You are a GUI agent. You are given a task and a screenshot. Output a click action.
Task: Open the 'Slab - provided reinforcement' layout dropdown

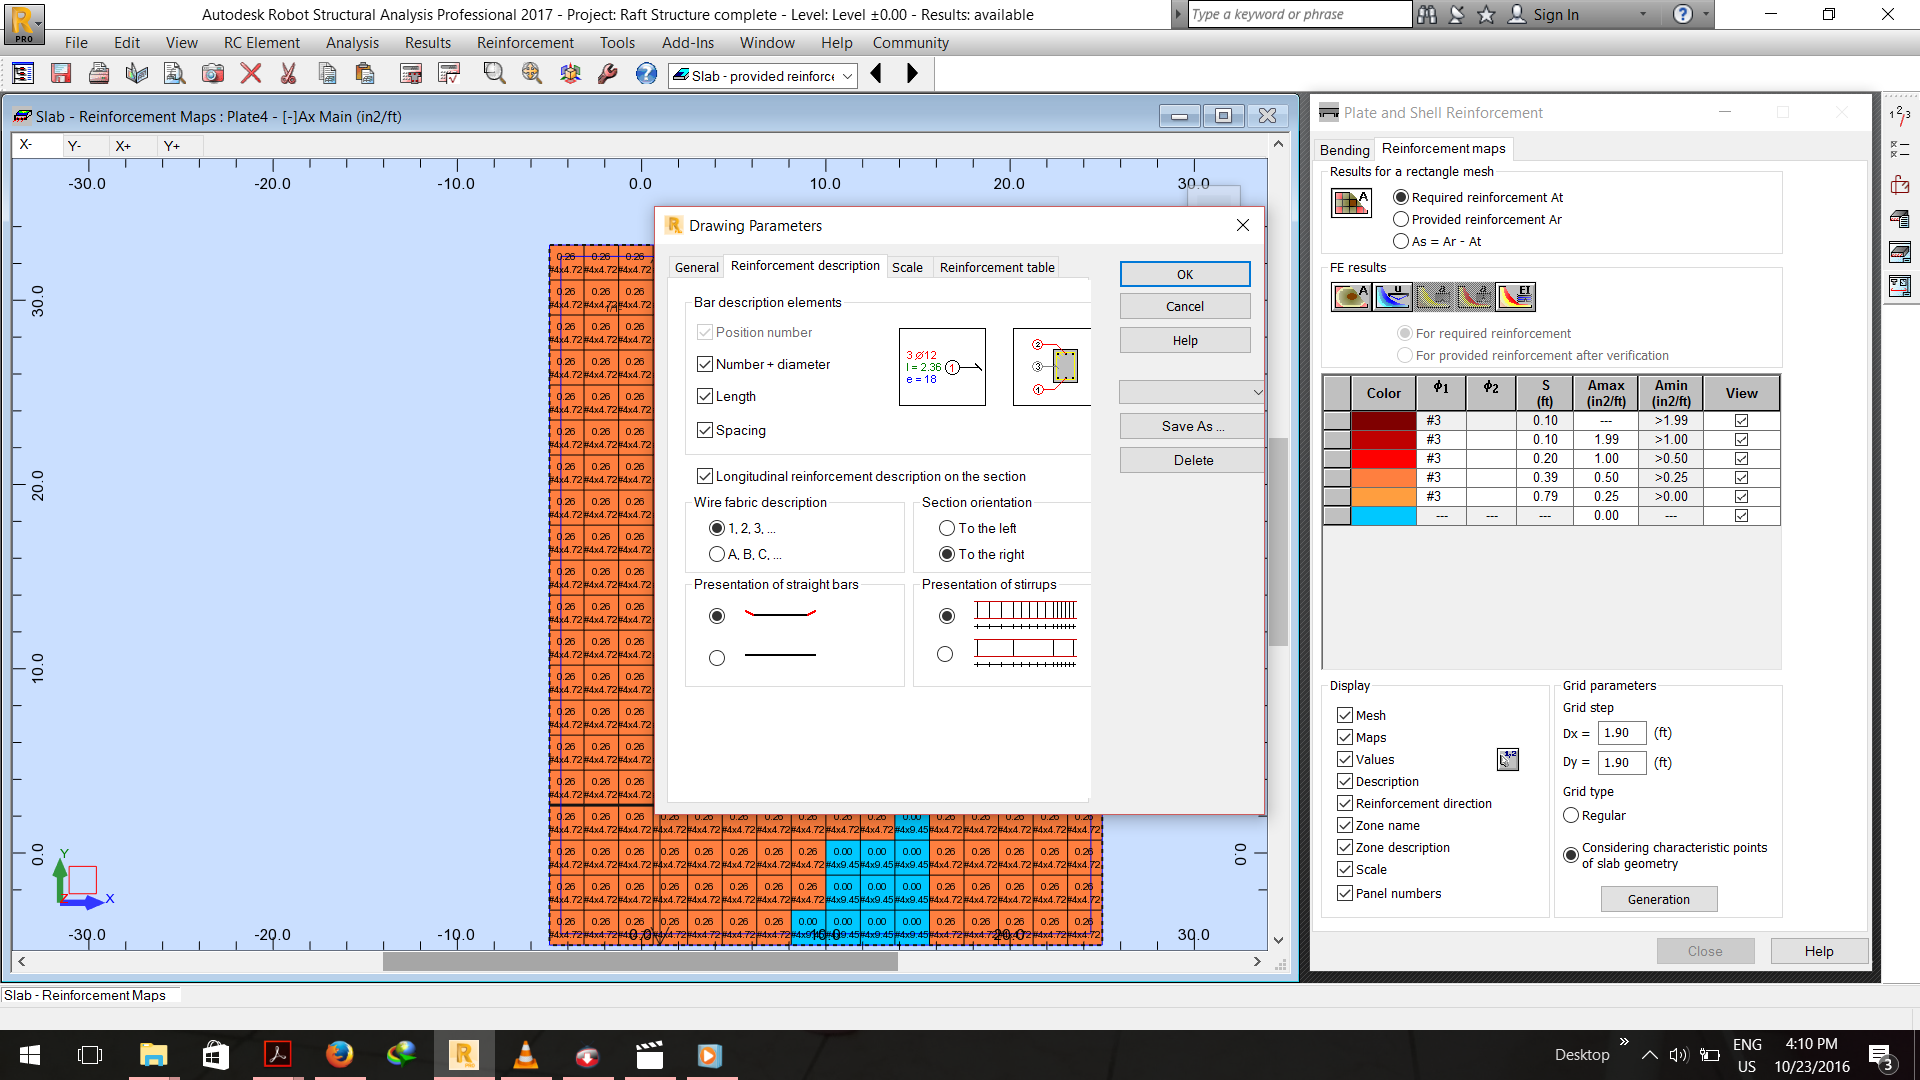845,75
